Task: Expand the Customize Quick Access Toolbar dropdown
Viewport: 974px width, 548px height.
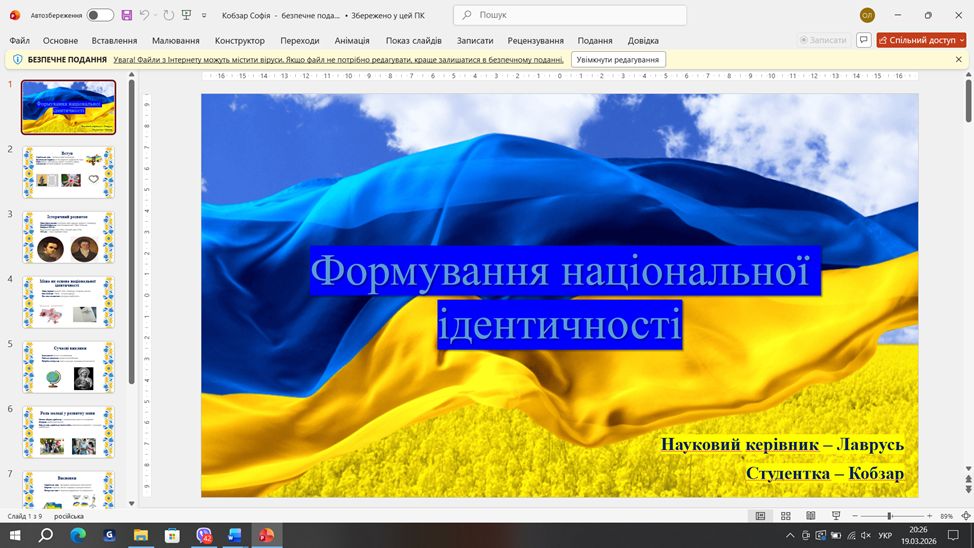Action: [x=205, y=15]
